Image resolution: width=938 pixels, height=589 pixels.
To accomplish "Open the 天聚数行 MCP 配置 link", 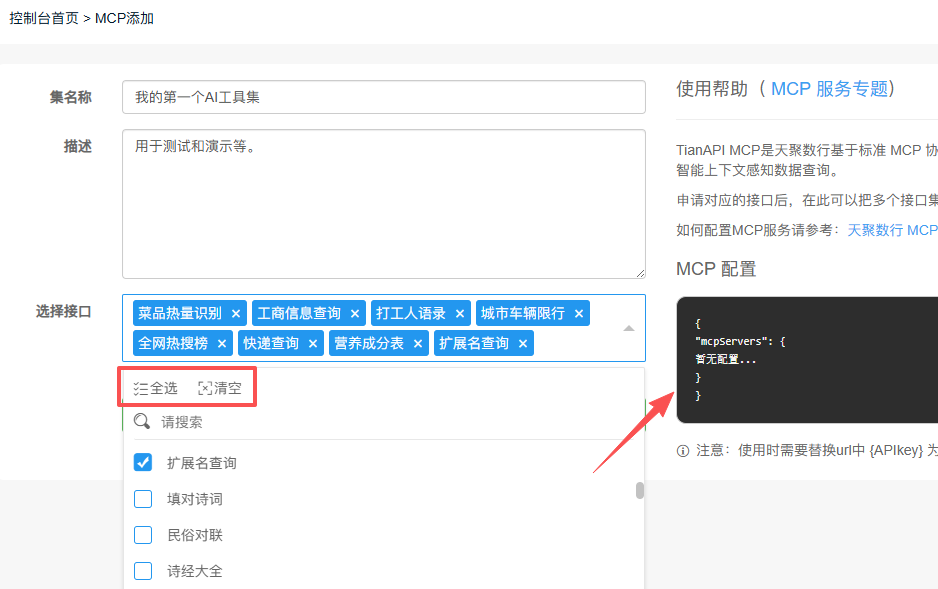I will click(892, 229).
